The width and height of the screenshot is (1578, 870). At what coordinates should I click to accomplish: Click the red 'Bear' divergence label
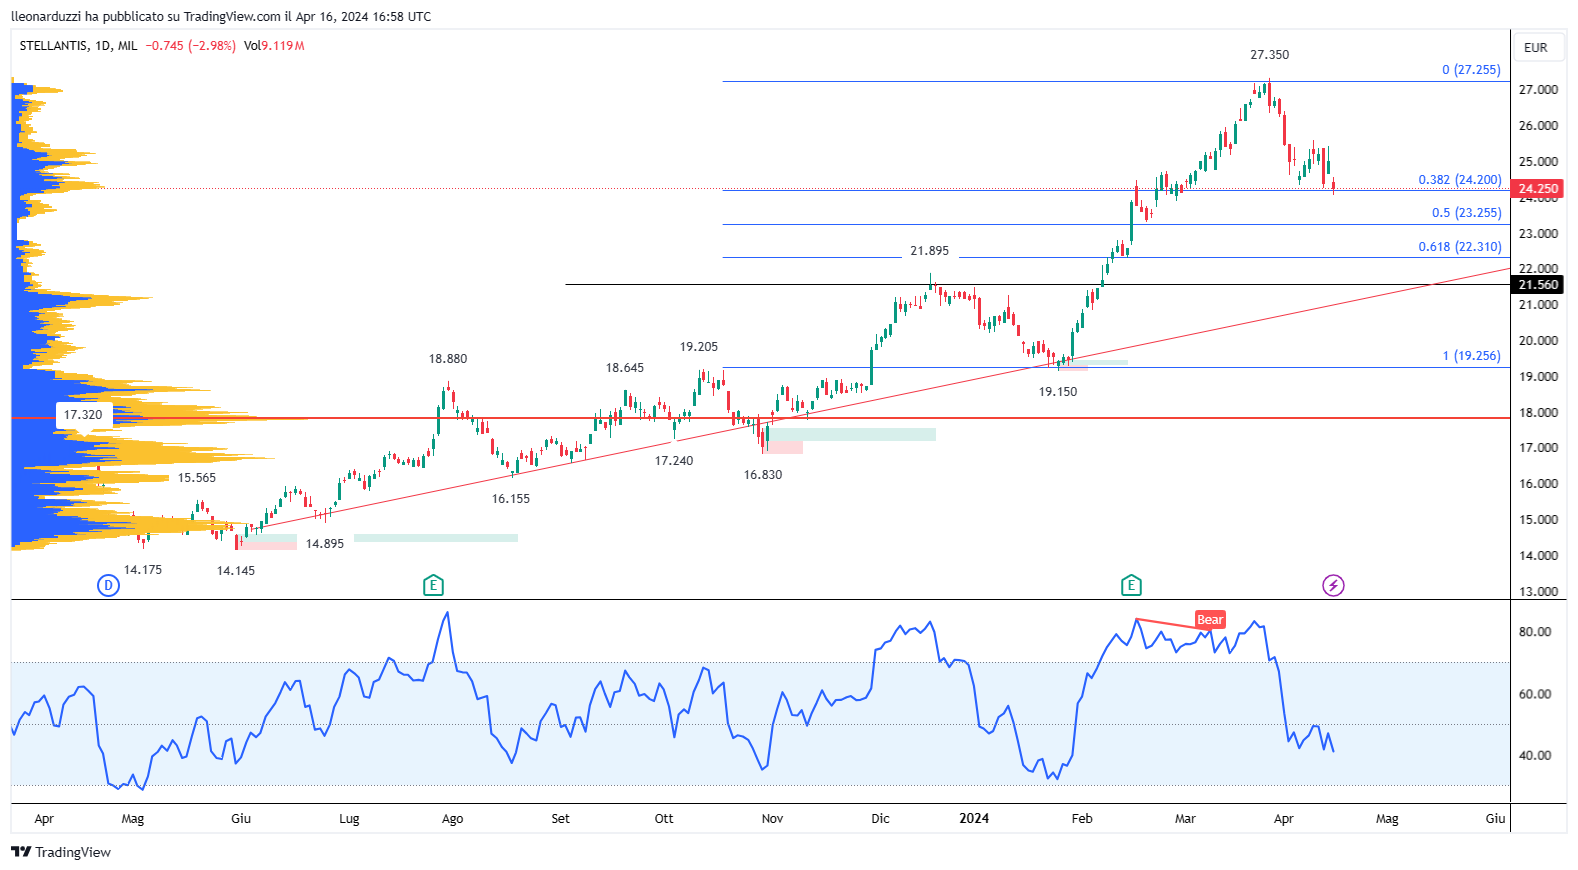[x=1210, y=620]
